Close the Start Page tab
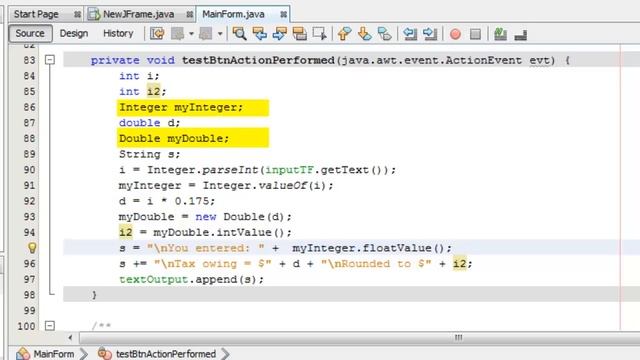 tap(77, 15)
